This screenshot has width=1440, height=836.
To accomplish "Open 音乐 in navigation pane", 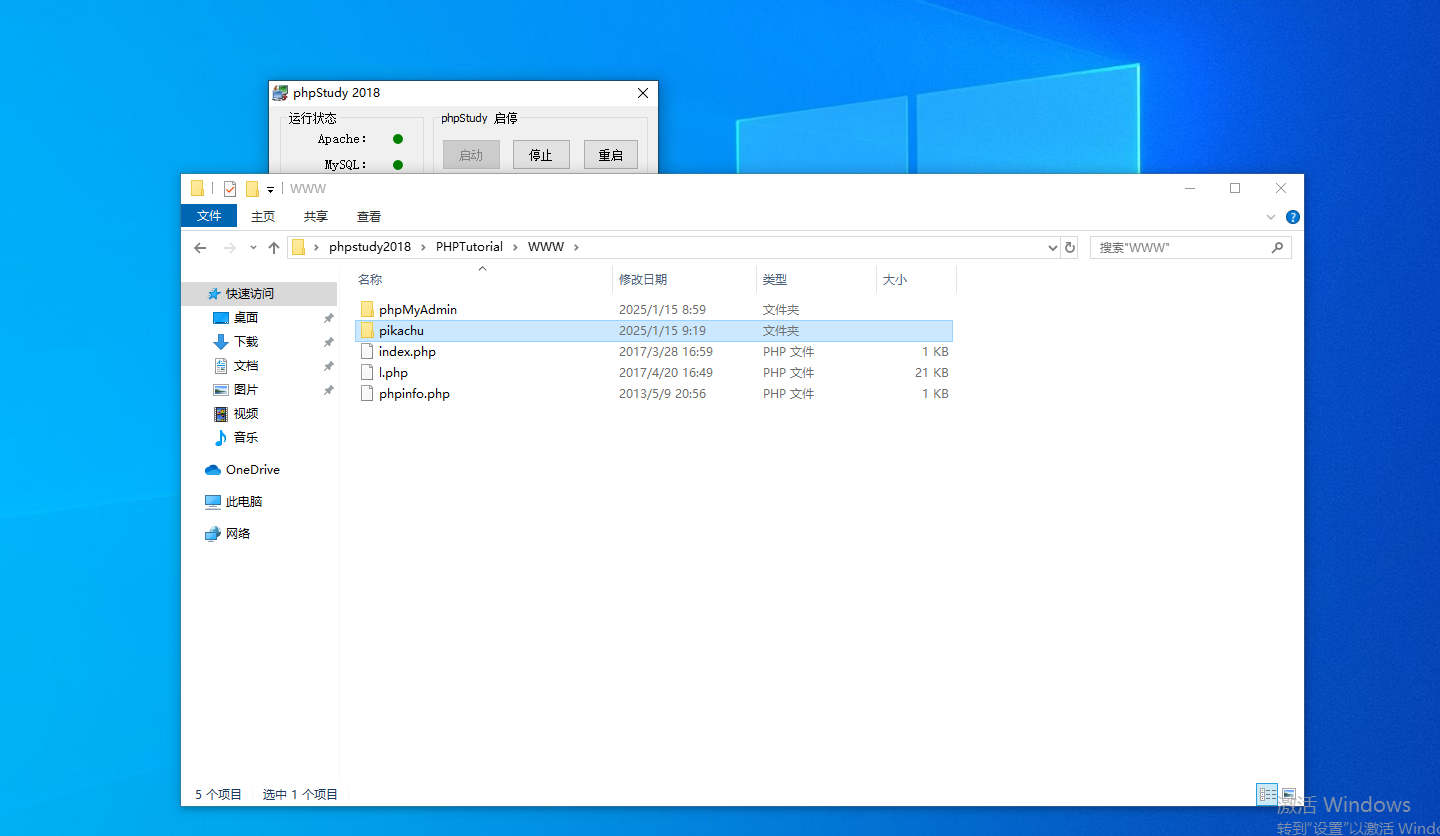I will pyautogui.click(x=246, y=437).
